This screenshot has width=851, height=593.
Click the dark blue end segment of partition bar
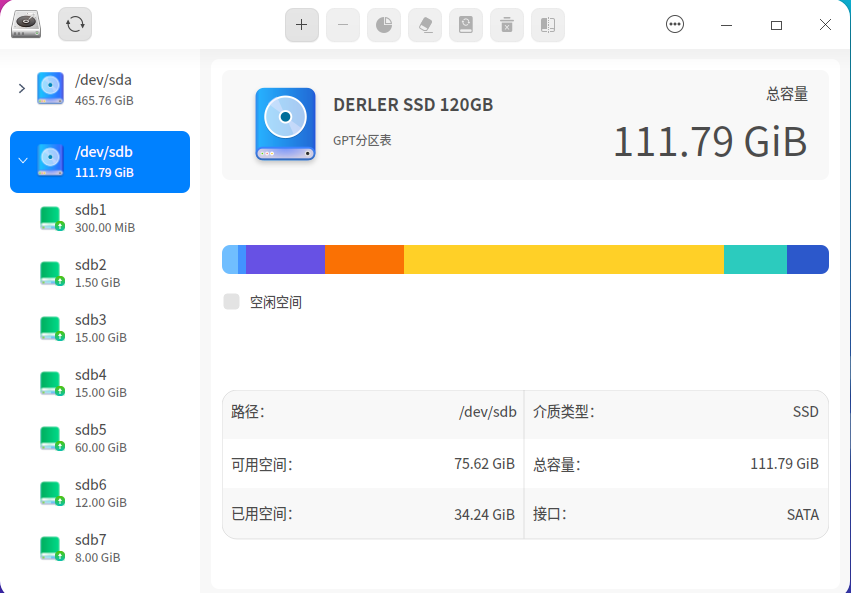pos(808,259)
